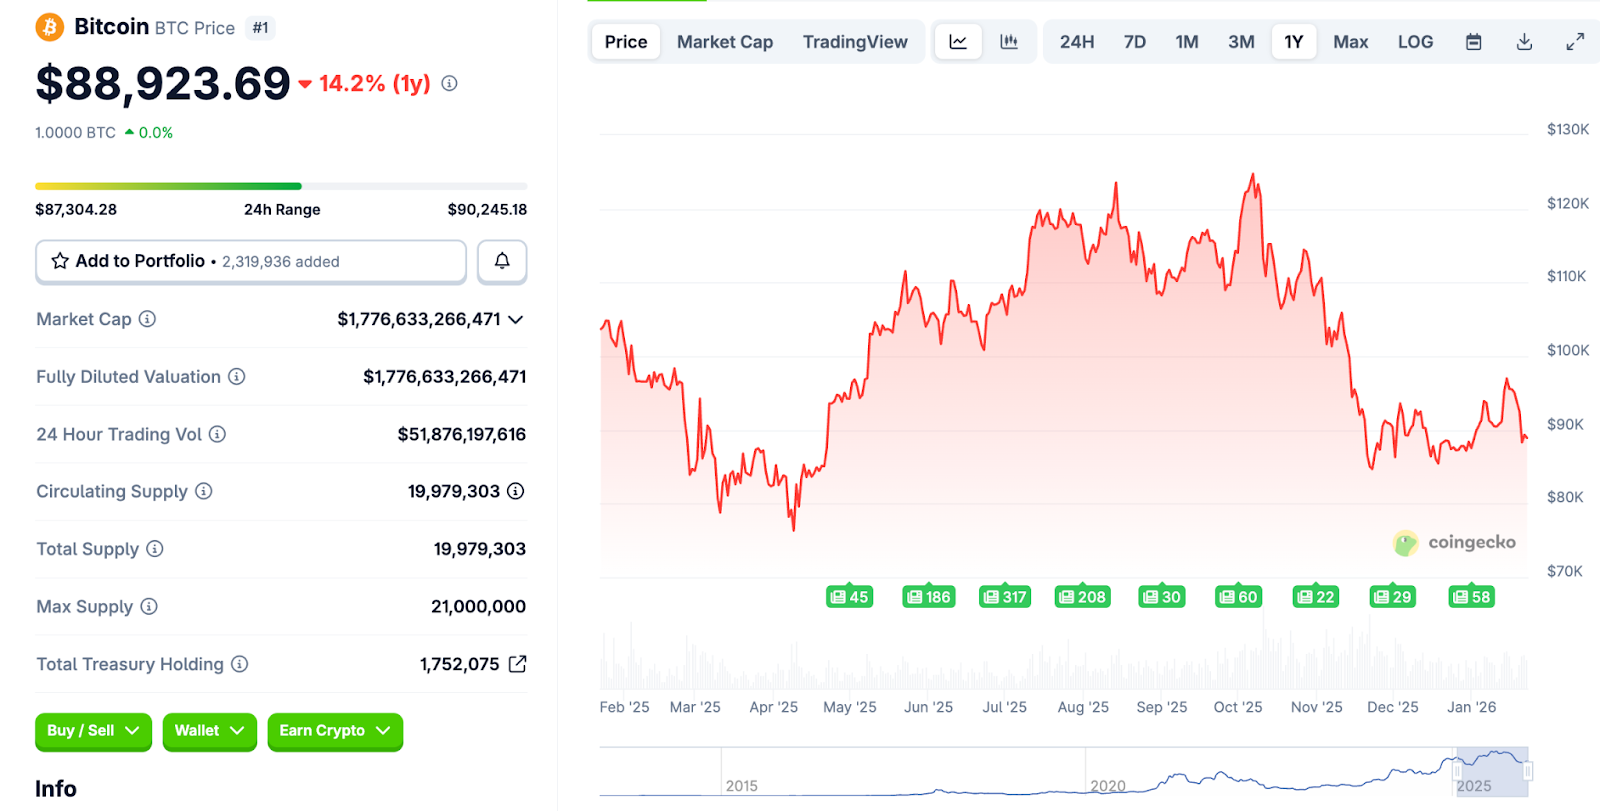Download the chart data
Viewport: 1600px width, 811px height.
click(1524, 42)
